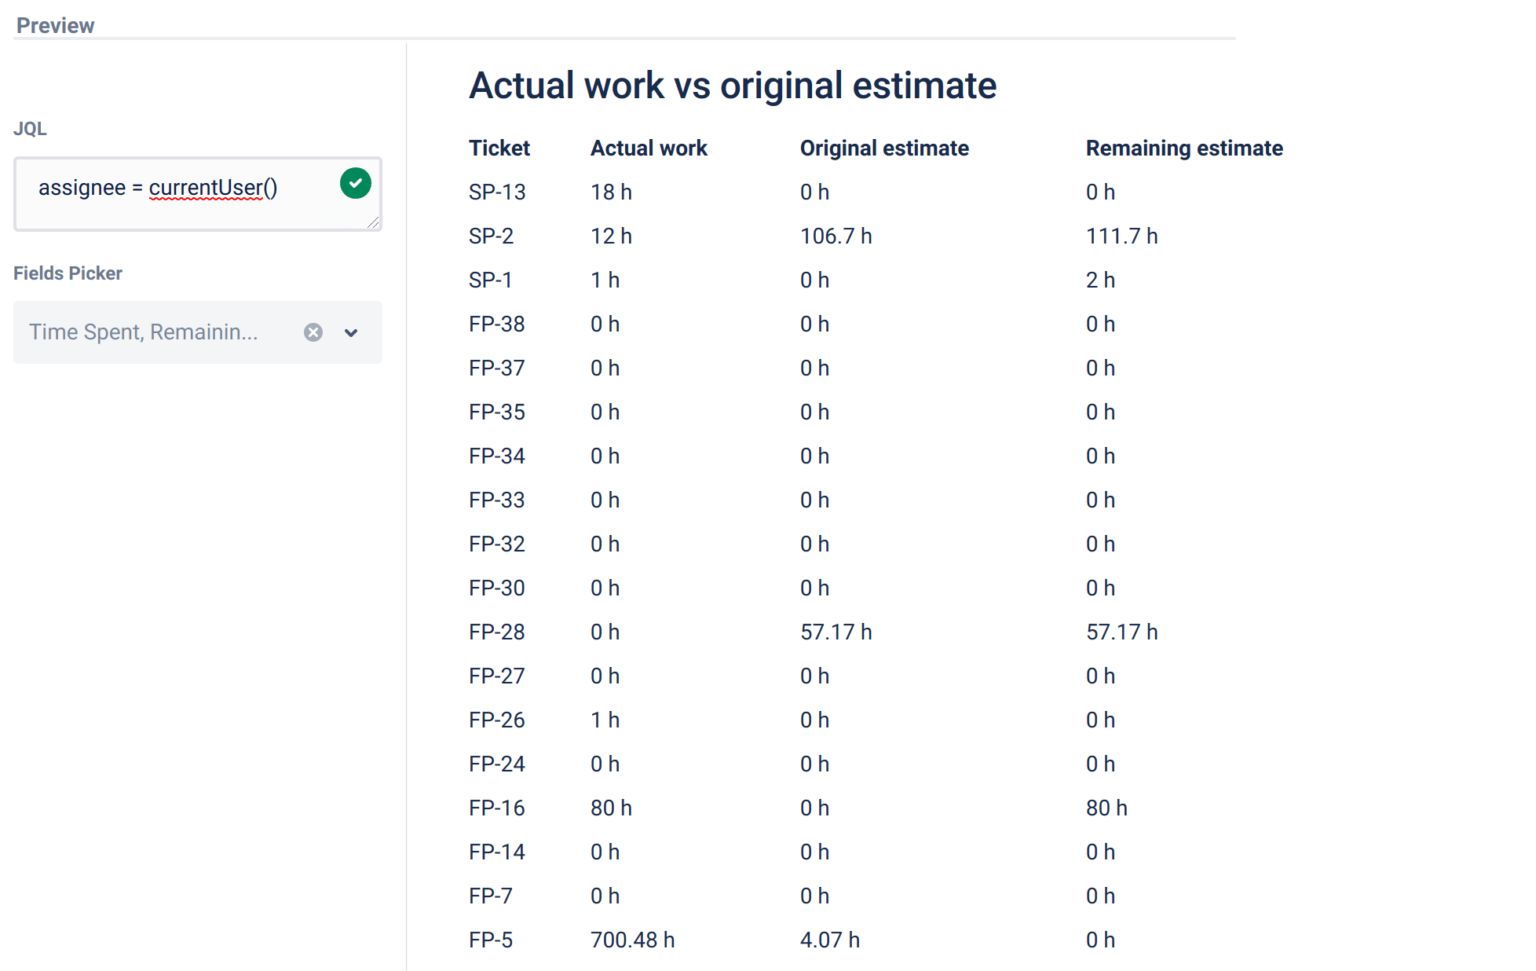Open ticket FP-16

[496, 807]
